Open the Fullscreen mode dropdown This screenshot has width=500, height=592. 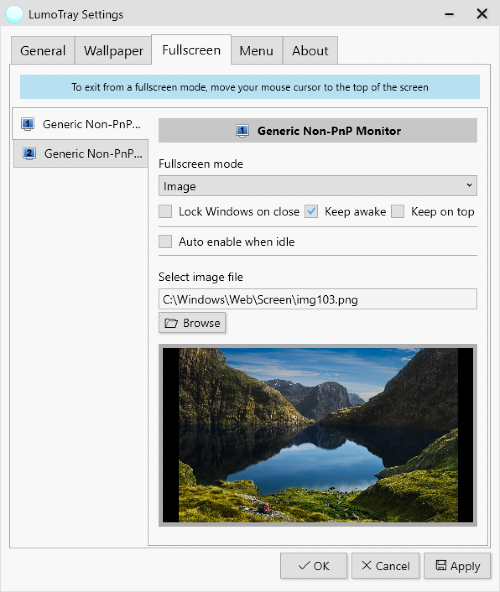[318, 185]
